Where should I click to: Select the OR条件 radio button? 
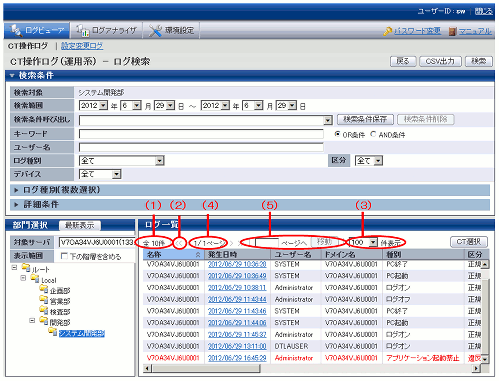[x=337, y=134]
